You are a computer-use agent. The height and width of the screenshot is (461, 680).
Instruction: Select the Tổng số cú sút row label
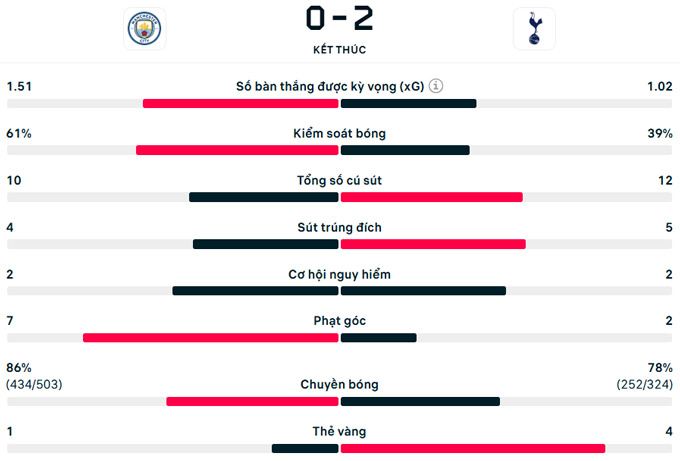click(340, 180)
